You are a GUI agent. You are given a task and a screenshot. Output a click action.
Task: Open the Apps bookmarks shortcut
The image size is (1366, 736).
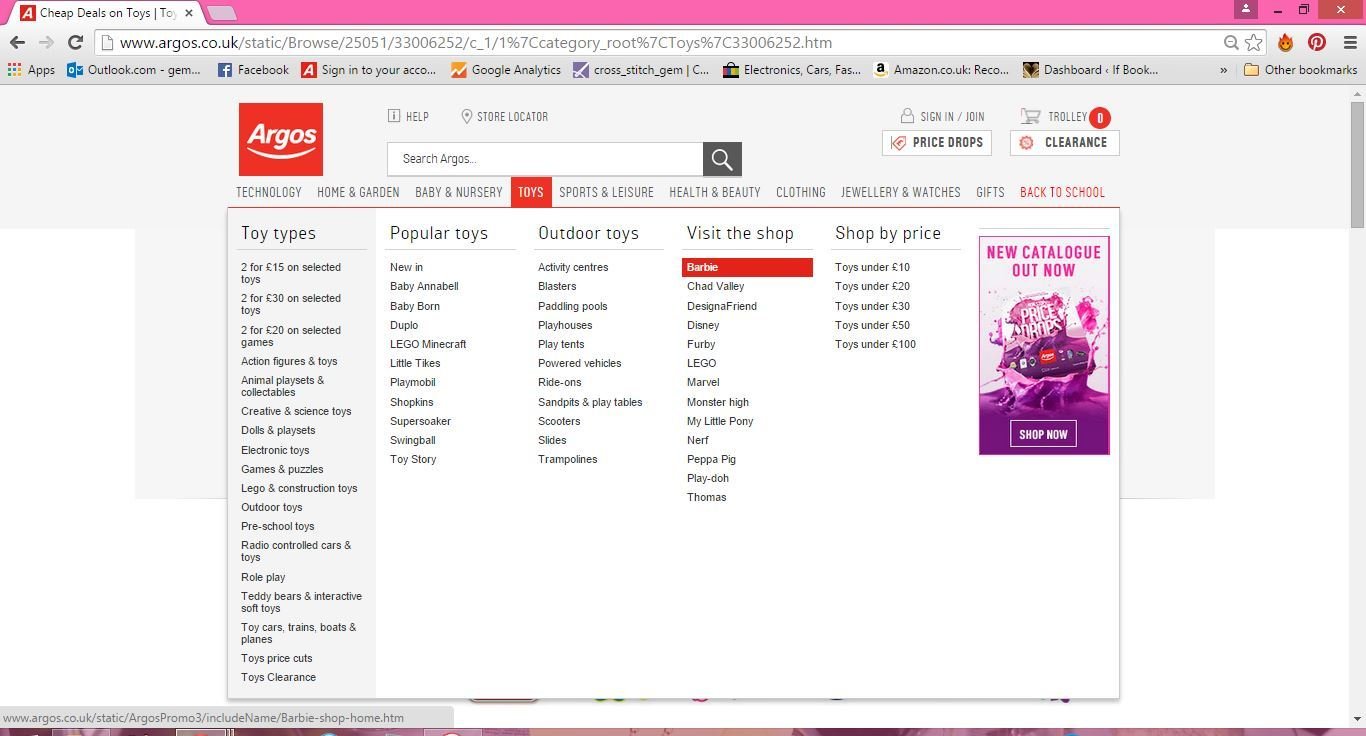(x=31, y=70)
